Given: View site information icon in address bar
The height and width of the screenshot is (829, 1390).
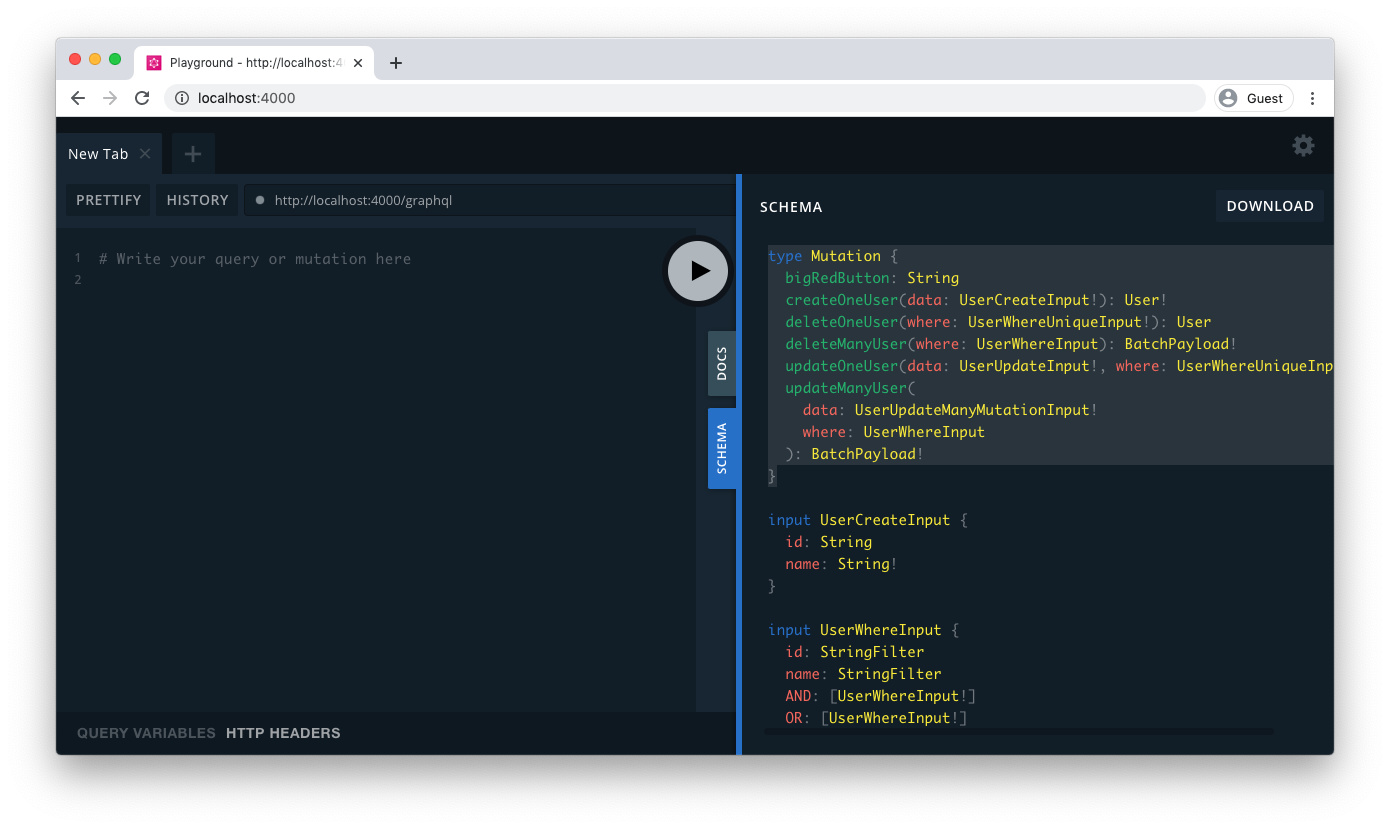Looking at the screenshot, I should [x=182, y=98].
